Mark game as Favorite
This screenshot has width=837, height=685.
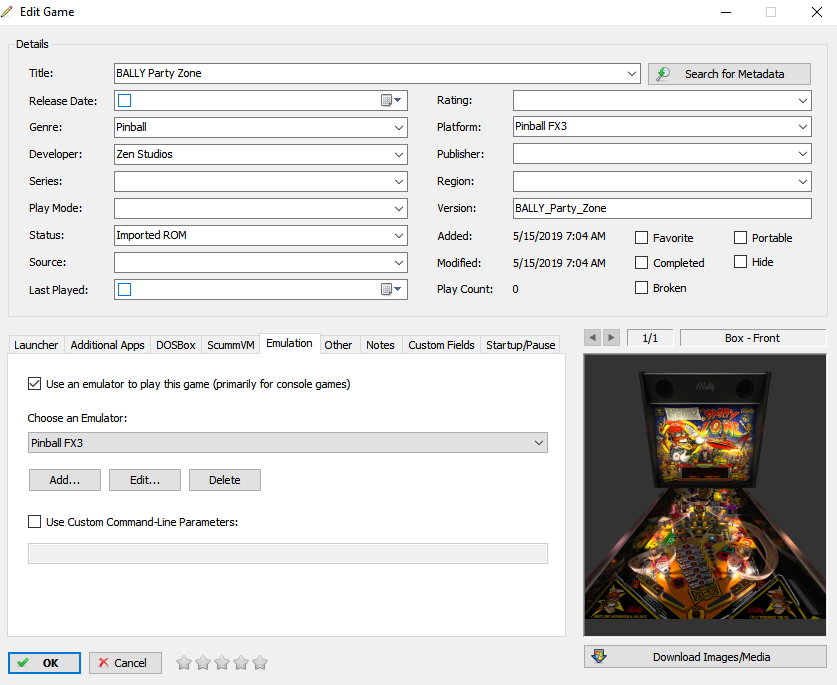[641, 238]
